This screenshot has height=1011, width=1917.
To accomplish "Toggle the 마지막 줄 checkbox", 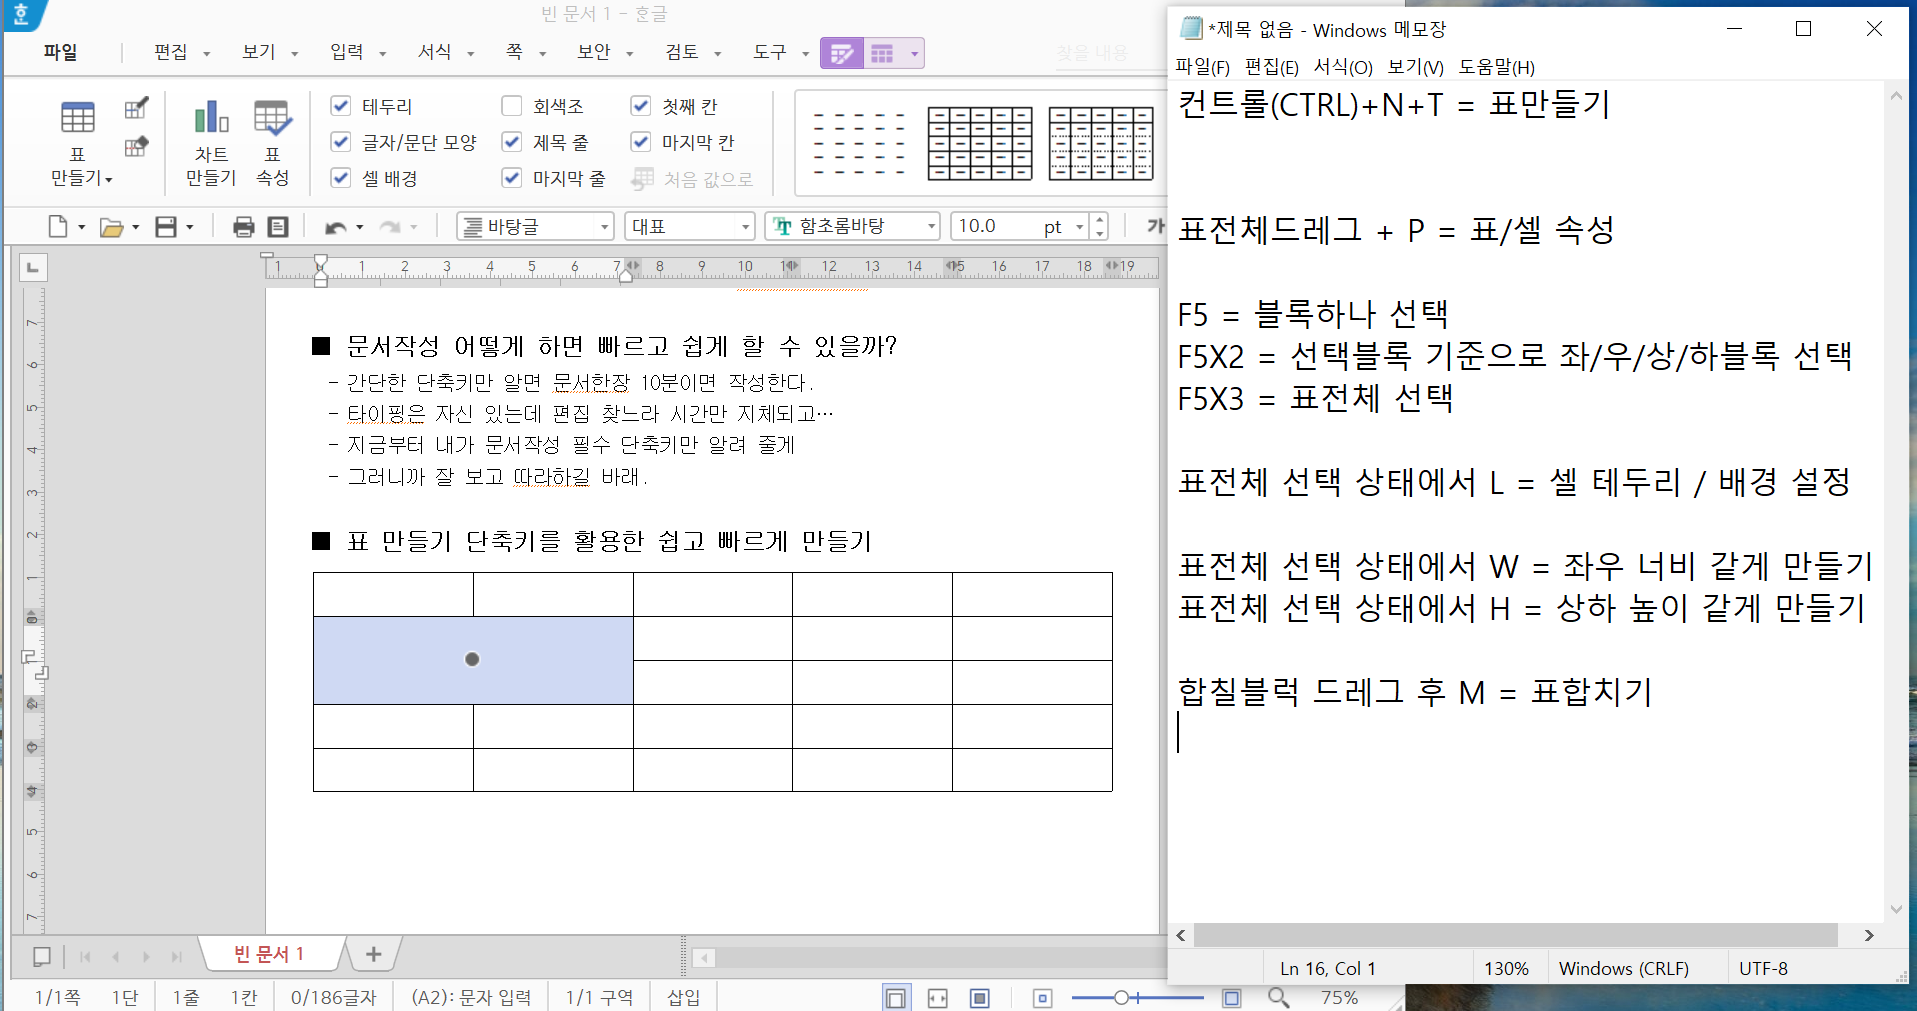I will 512,178.
